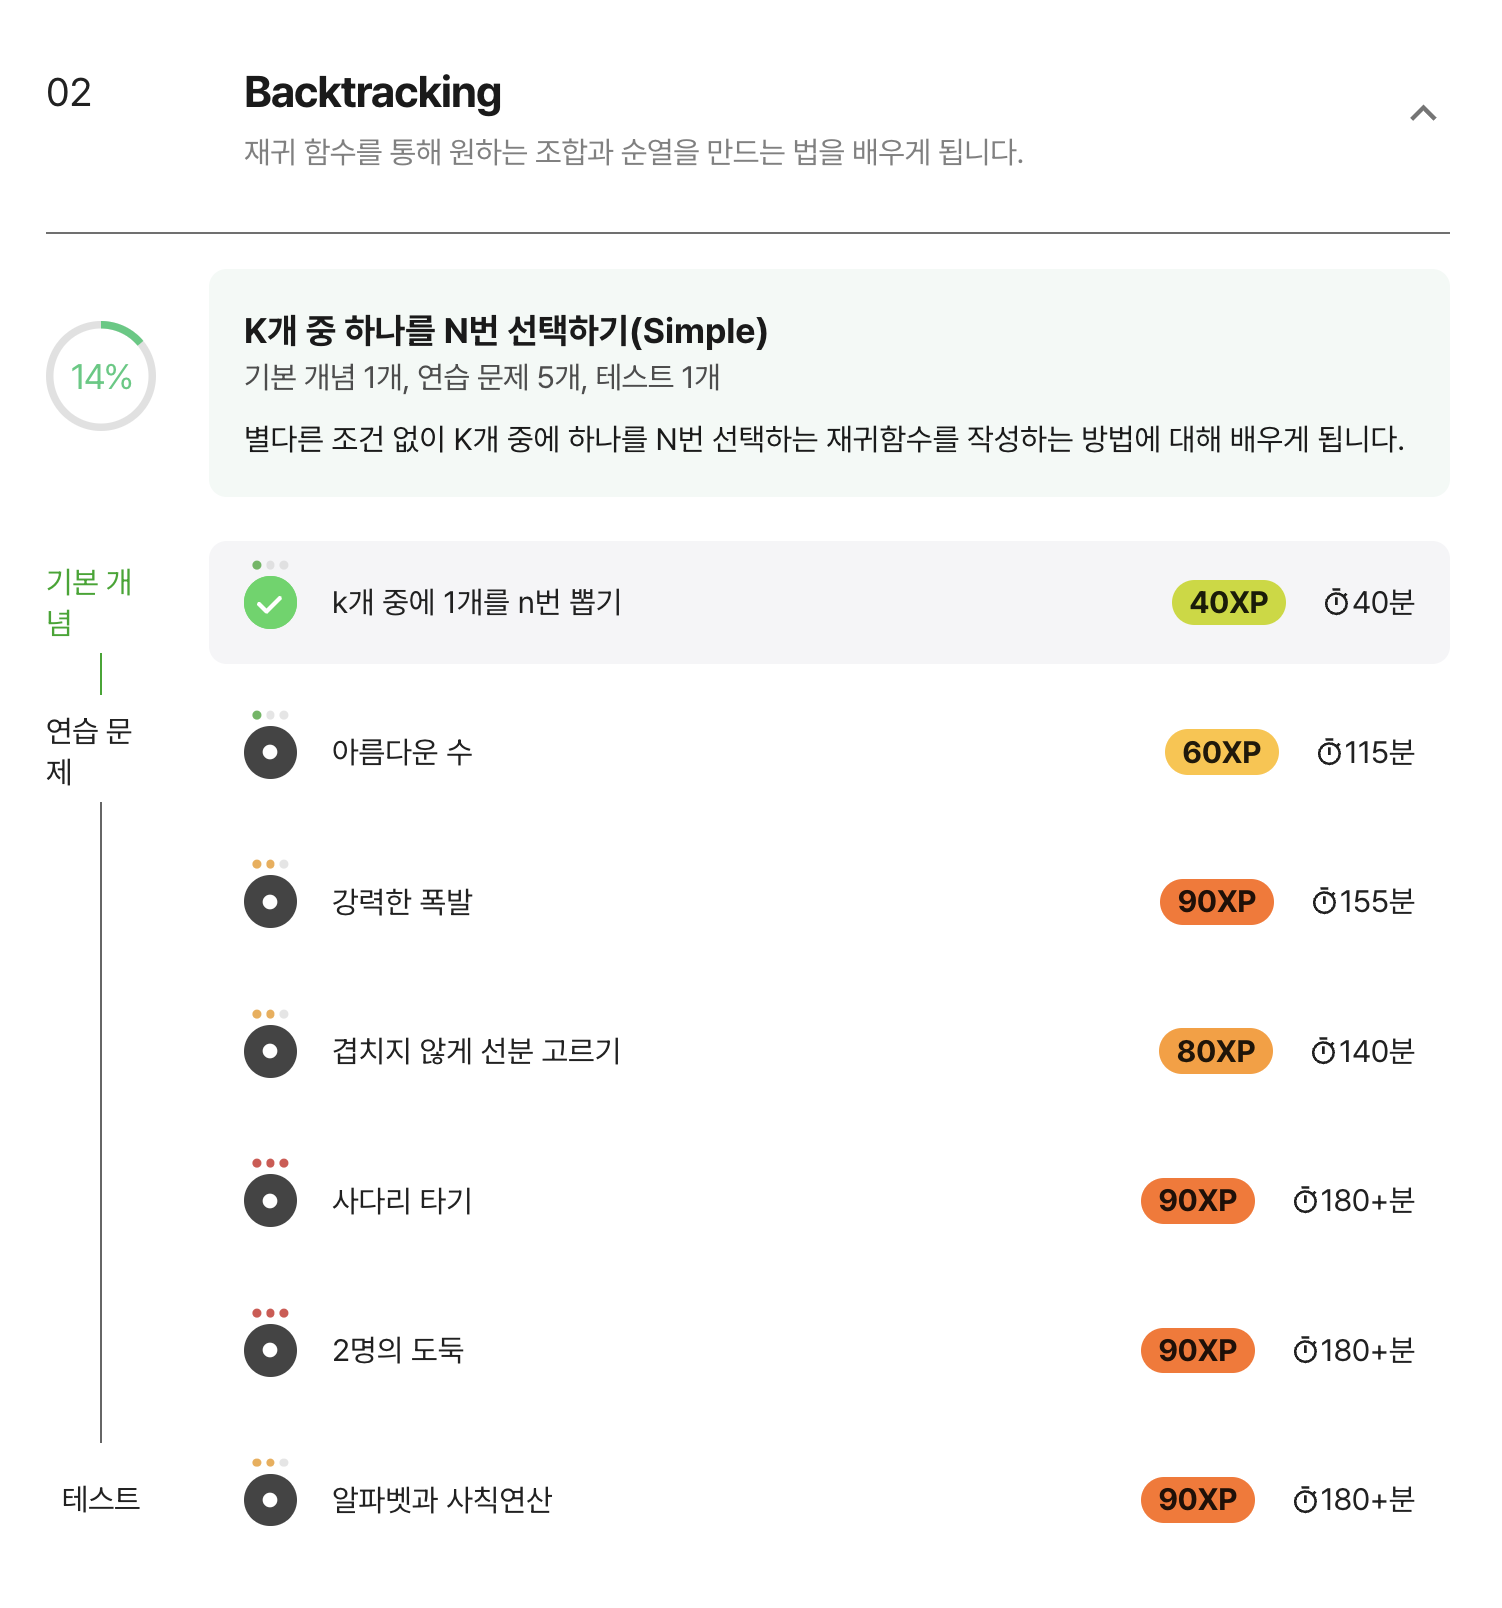The width and height of the screenshot is (1502, 1608).
Task: Click the green completed checkmark icon
Action: (x=270, y=603)
